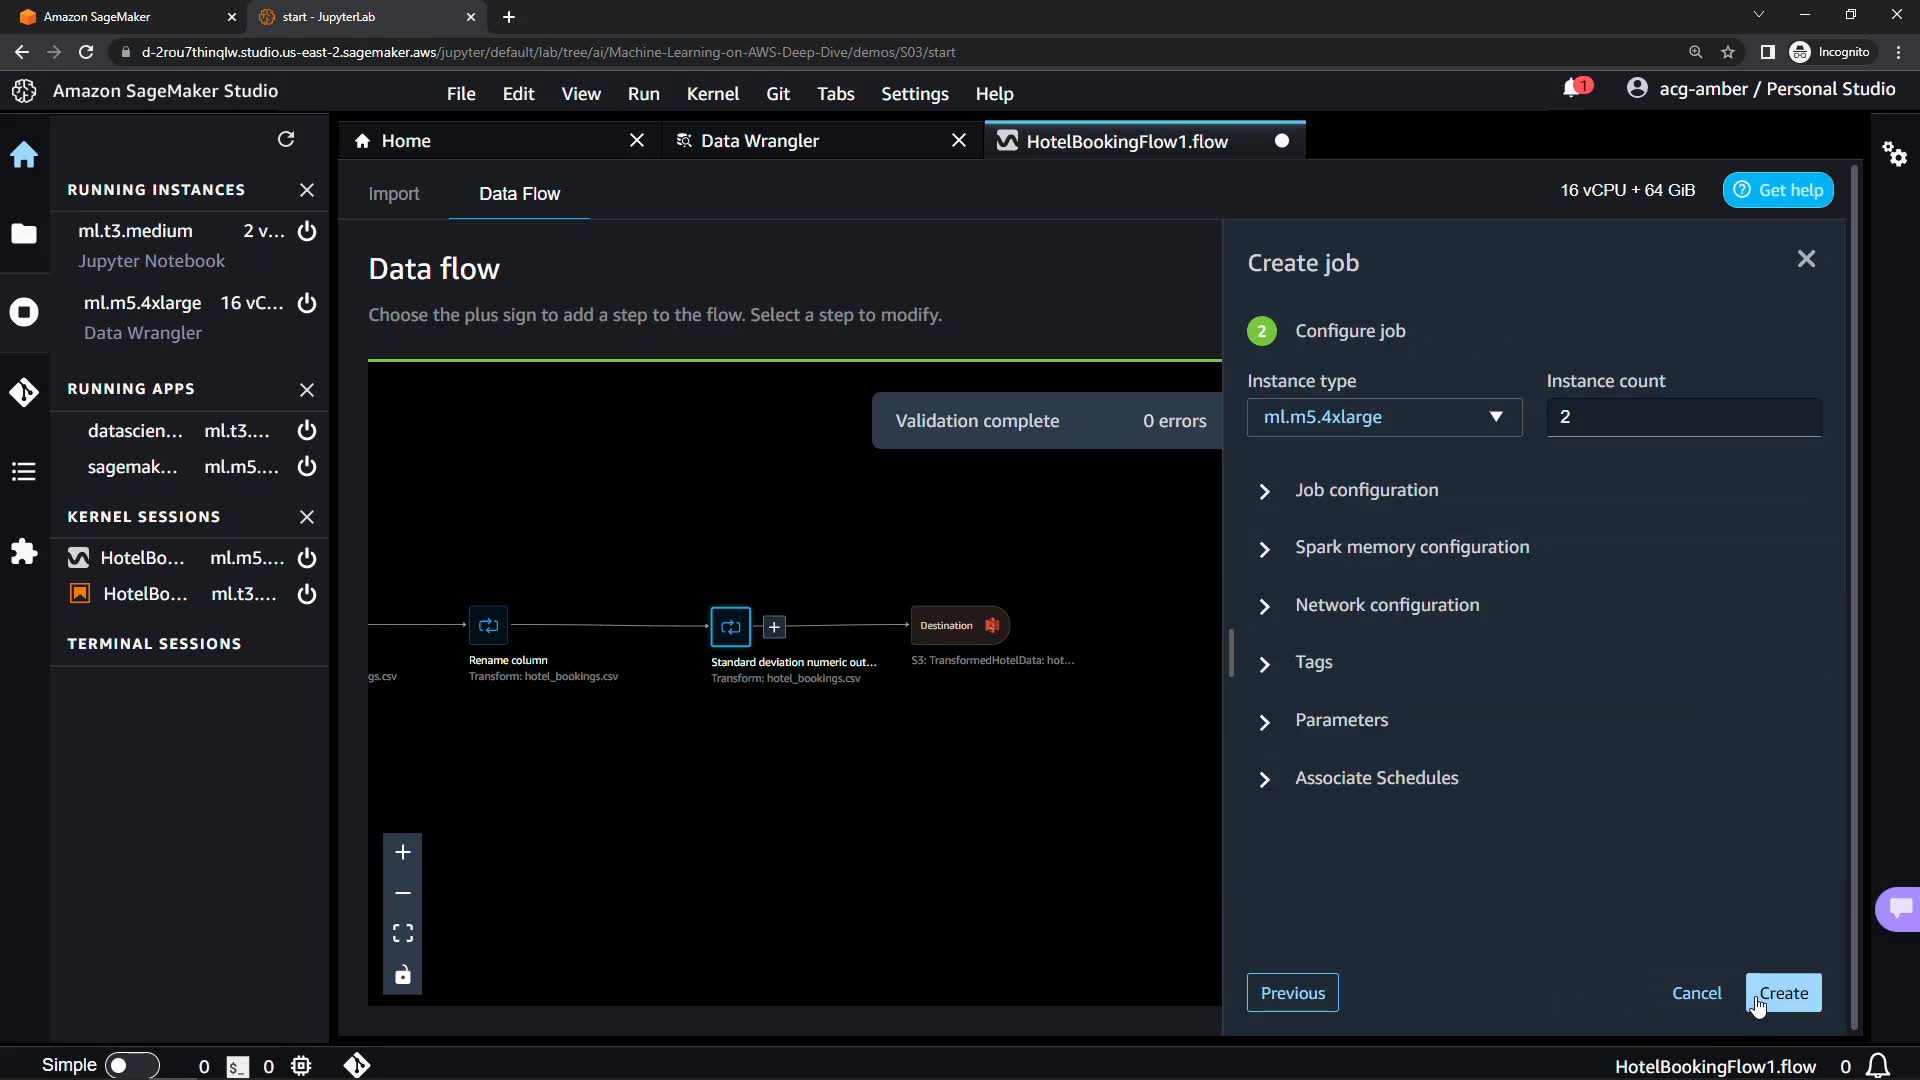The width and height of the screenshot is (1920, 1080).
Task: Click the fit-to-screen icon on flow canvas
Action: [x=403, y=933]
